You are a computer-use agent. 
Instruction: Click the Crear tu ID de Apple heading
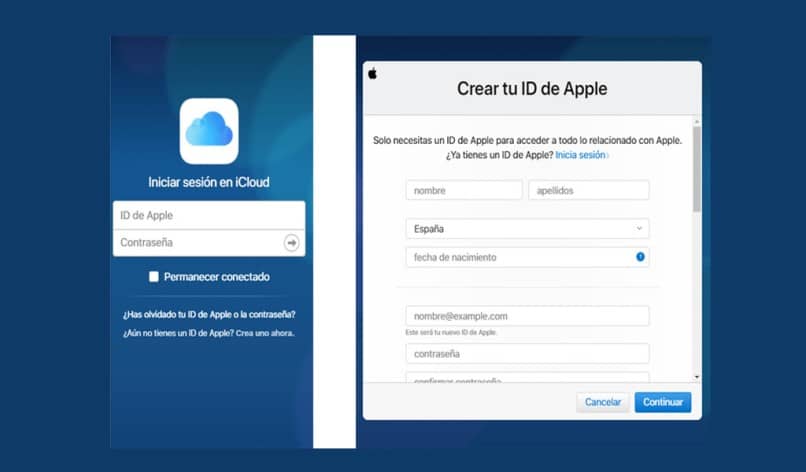532,88
